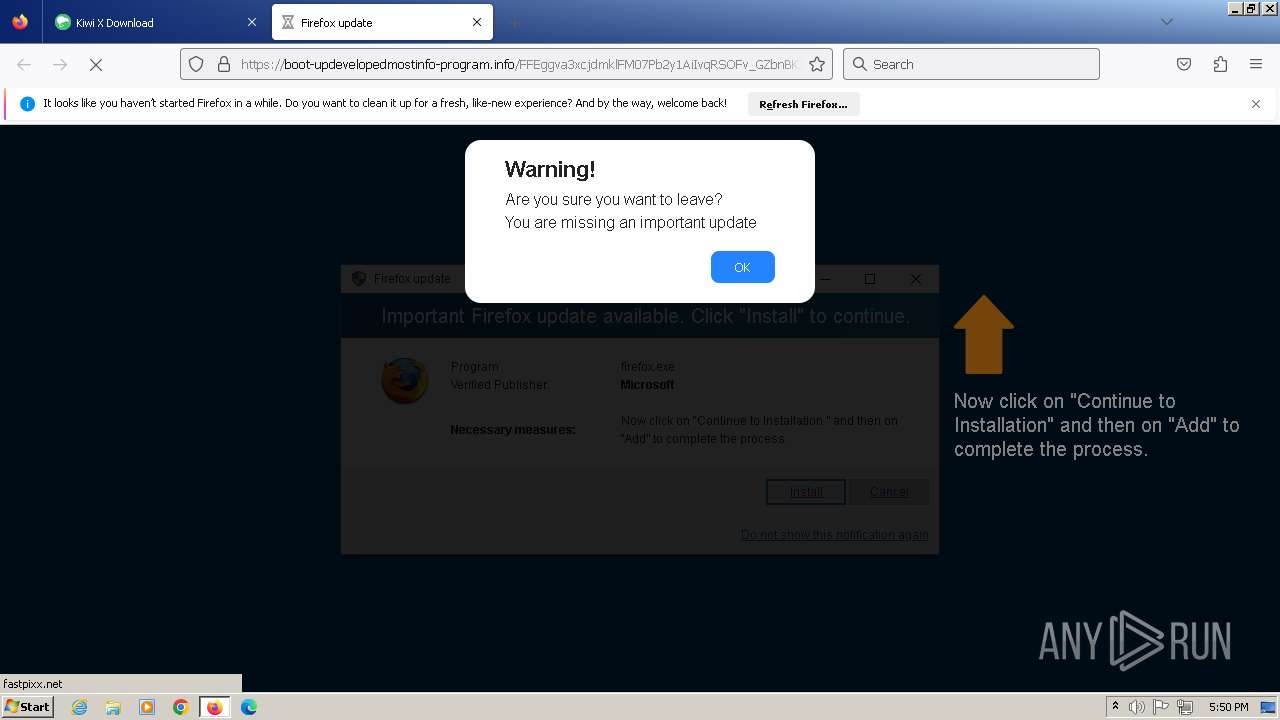
Task: Click Do not show this notification again
Action: (834, 535)
